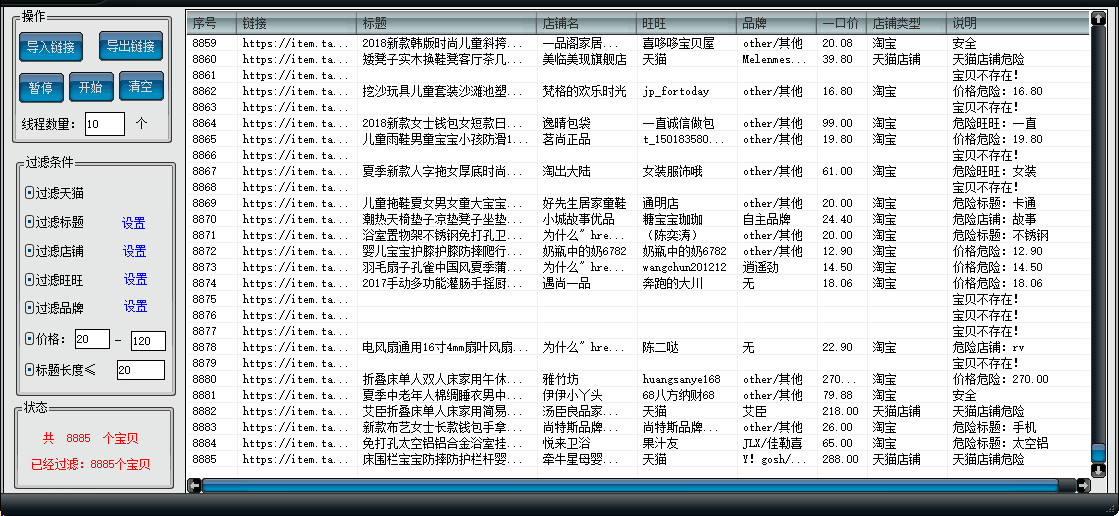Viewport: 1119px width, 516px height.
Task: Click the horizontal scrollbar right arrow
Action: point(1083,486)
